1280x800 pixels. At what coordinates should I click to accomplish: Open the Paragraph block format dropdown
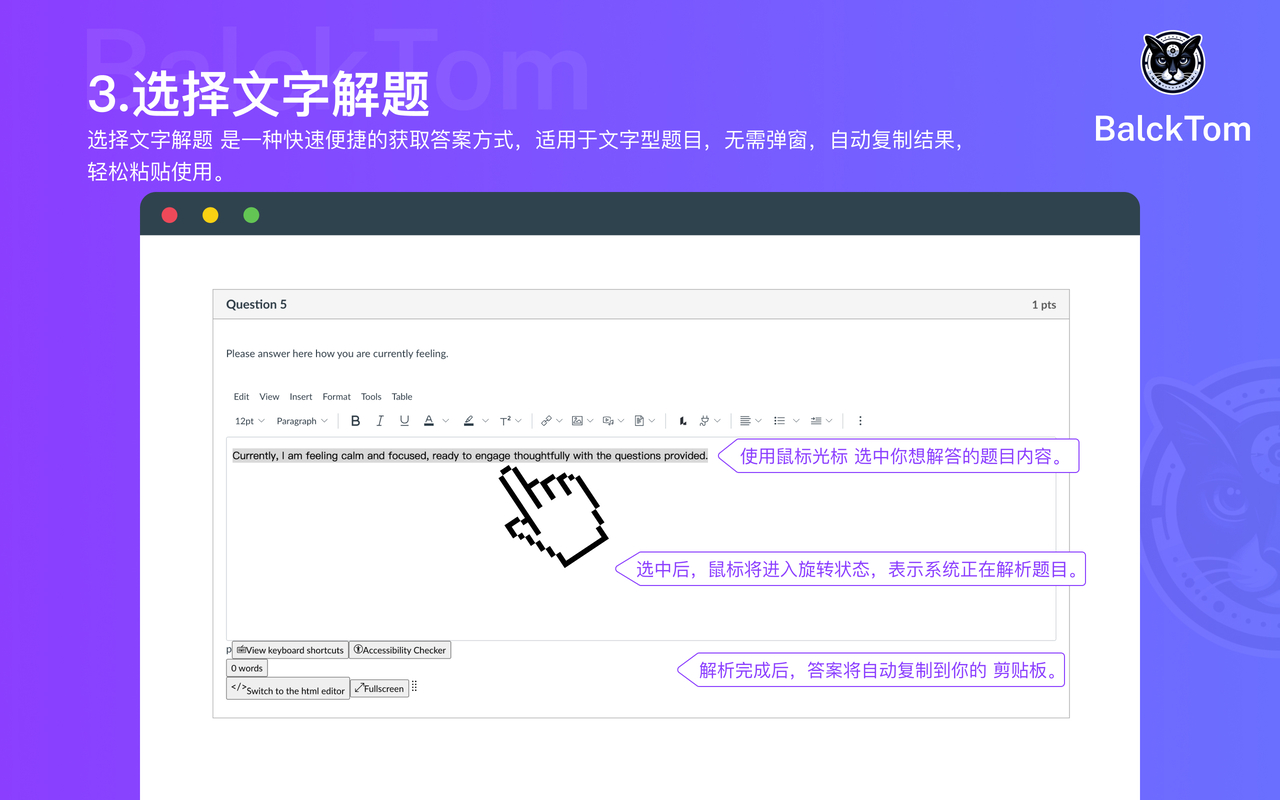(302, 421)
